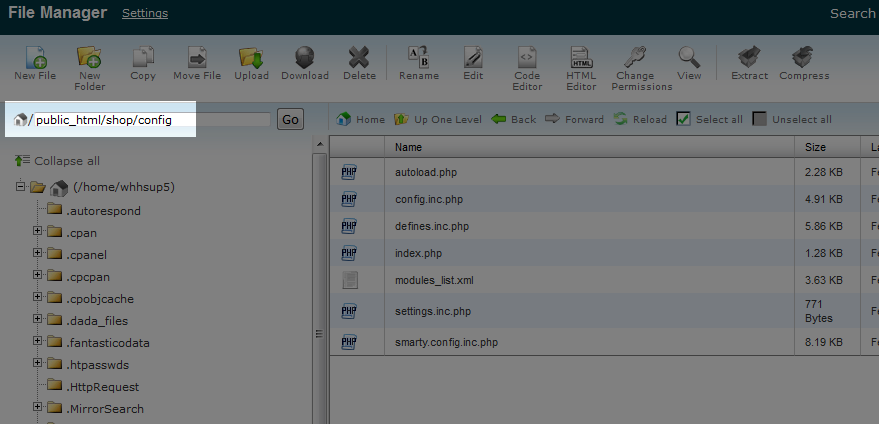The height and width of the screenshot is (424, 879).
Task: Sort files by Name column header
Action: [408, 147]
